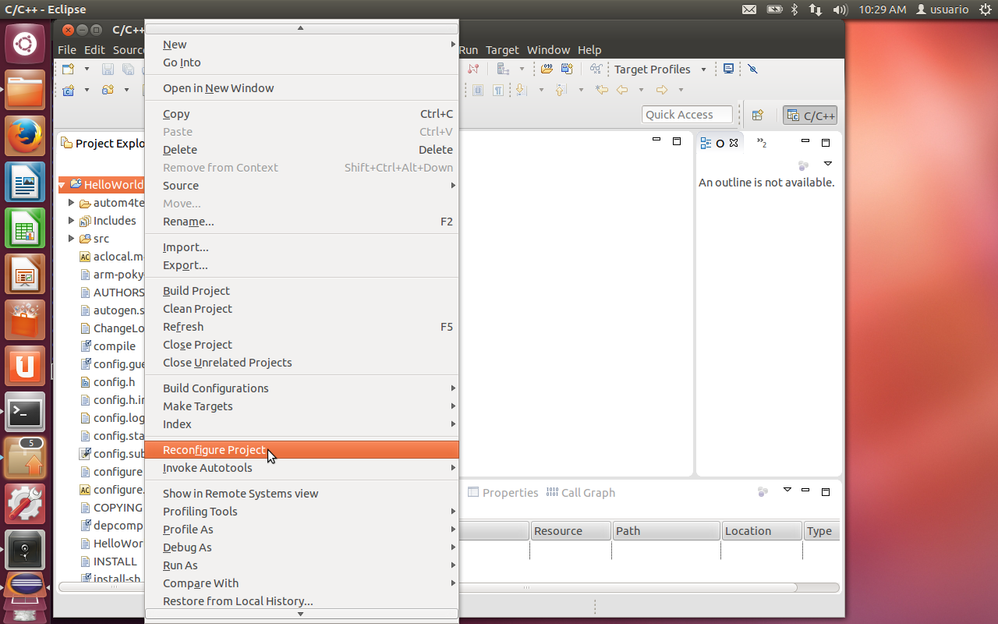Expand the Includes node in Project Explorer
This screenshot has width=998, height=624.
pyautogui.click(x=71, y=220)
